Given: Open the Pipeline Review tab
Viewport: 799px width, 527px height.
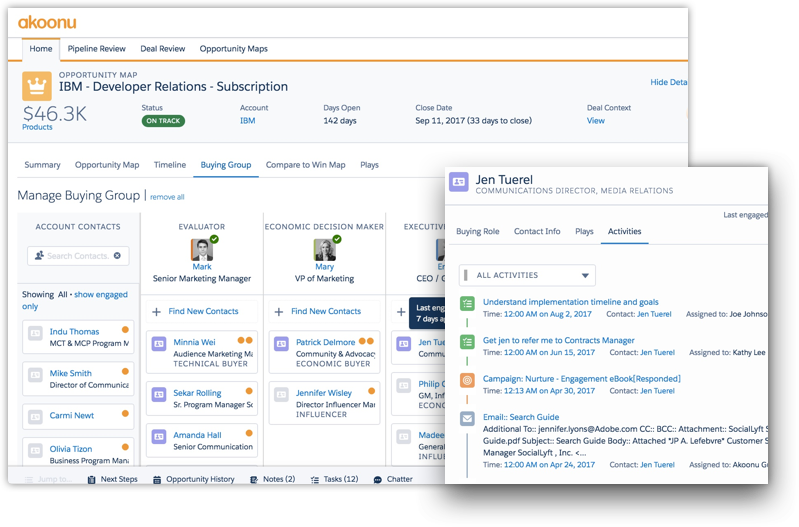Looking at the screenshot, I should point(96,49).
